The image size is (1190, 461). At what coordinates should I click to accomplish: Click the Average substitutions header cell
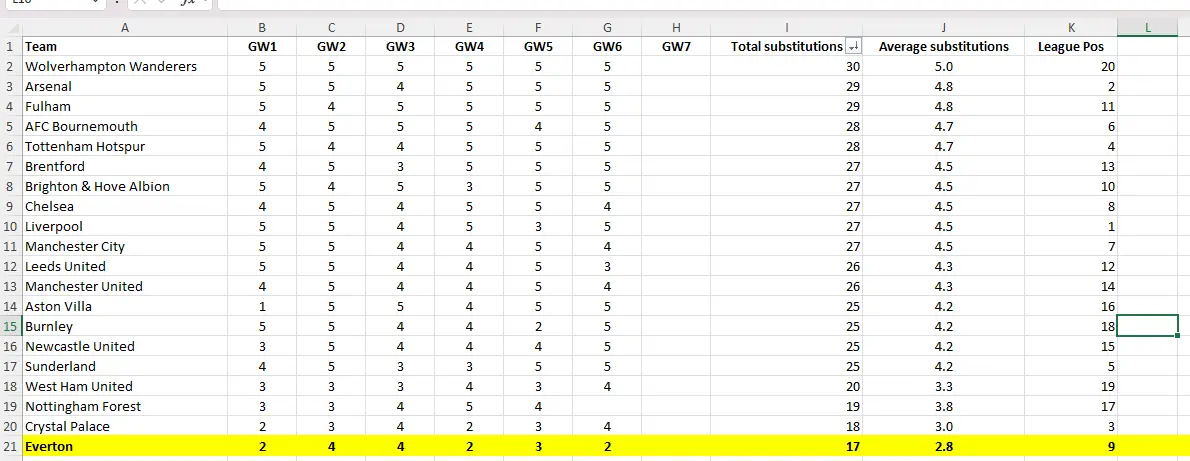click(944, 46)
